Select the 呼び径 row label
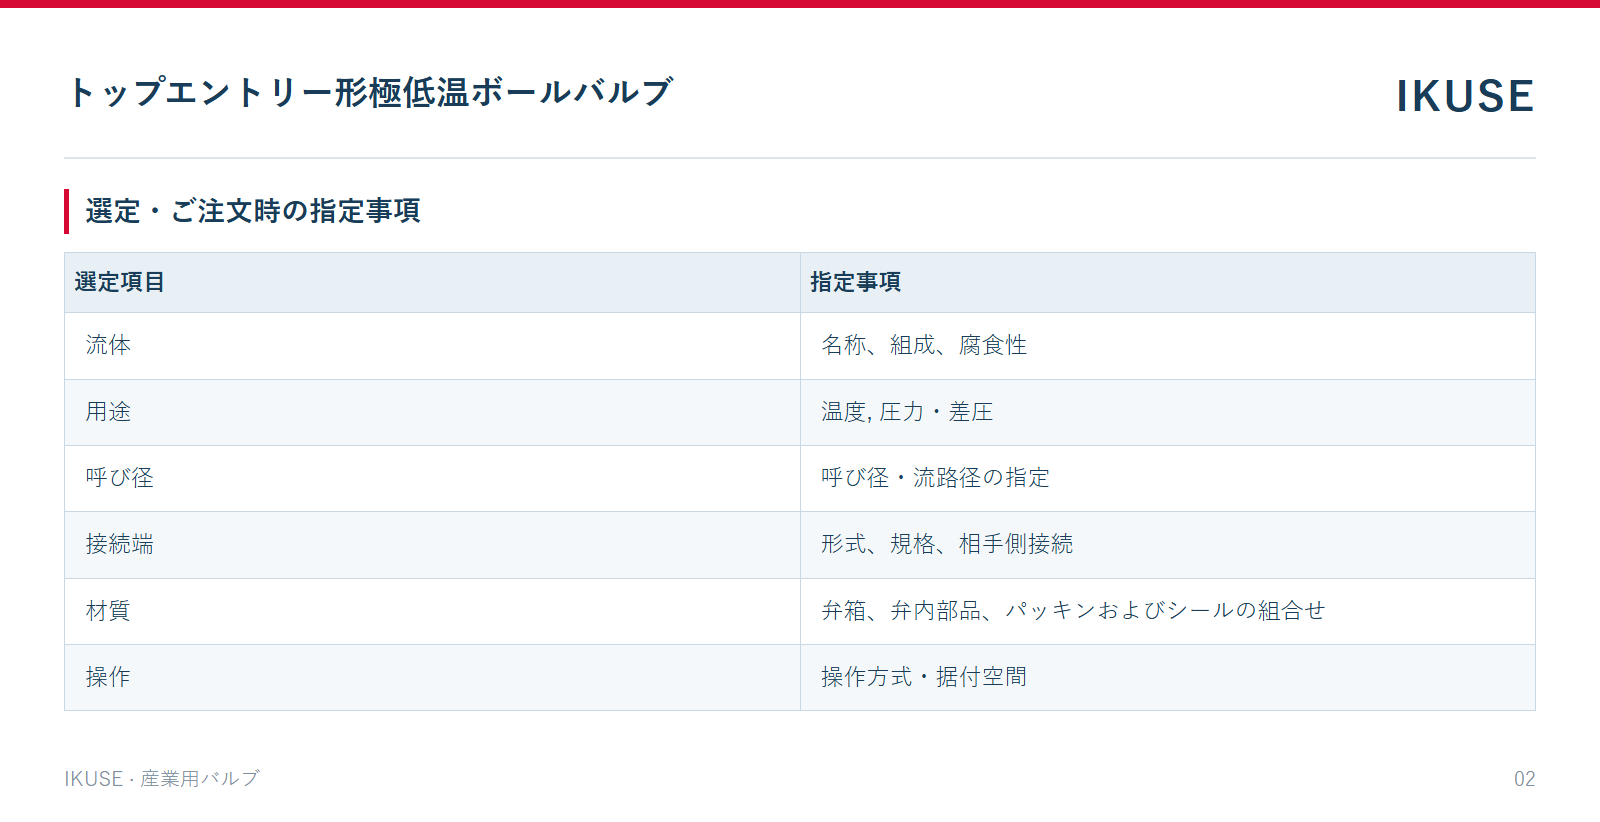The image size is (1600, 822). pos(432,478)
